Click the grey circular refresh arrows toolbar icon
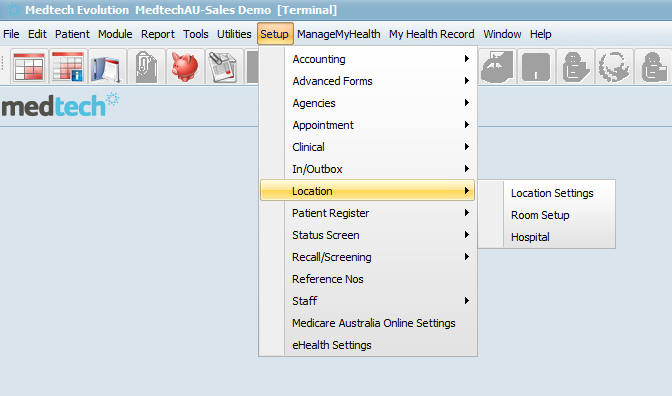The height and width of the screenshot is (396, 672). point(614,67)
